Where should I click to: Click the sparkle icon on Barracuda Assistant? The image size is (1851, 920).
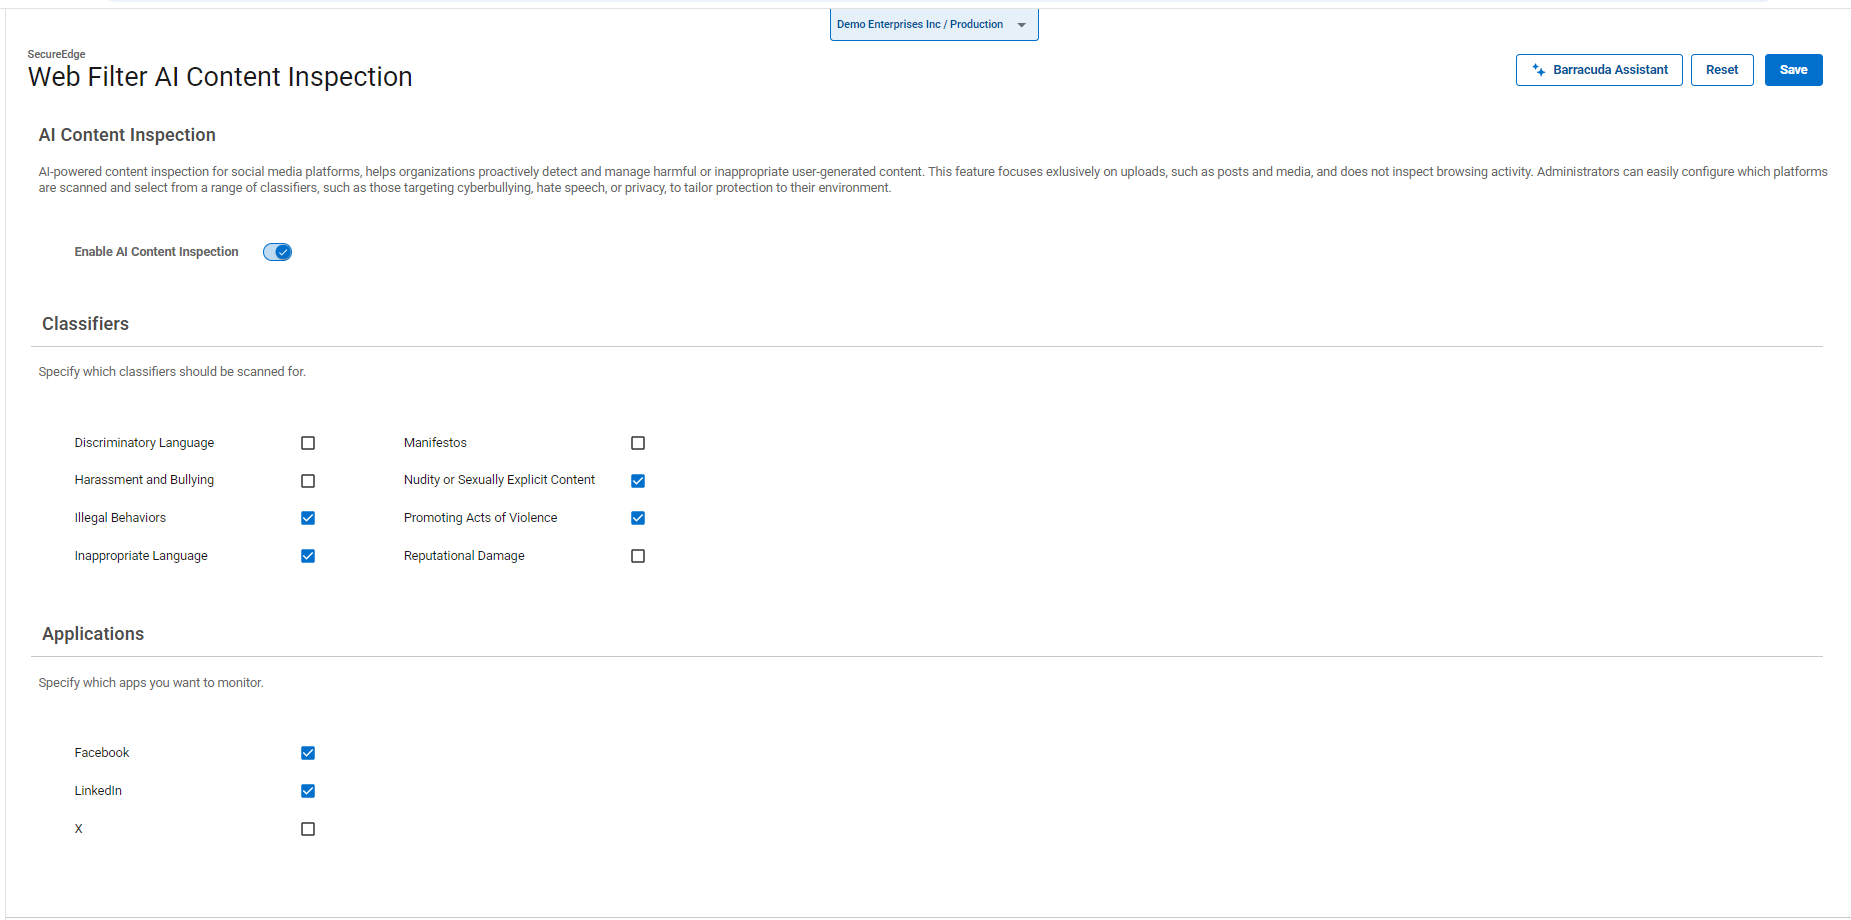(x=1538, y=70)
